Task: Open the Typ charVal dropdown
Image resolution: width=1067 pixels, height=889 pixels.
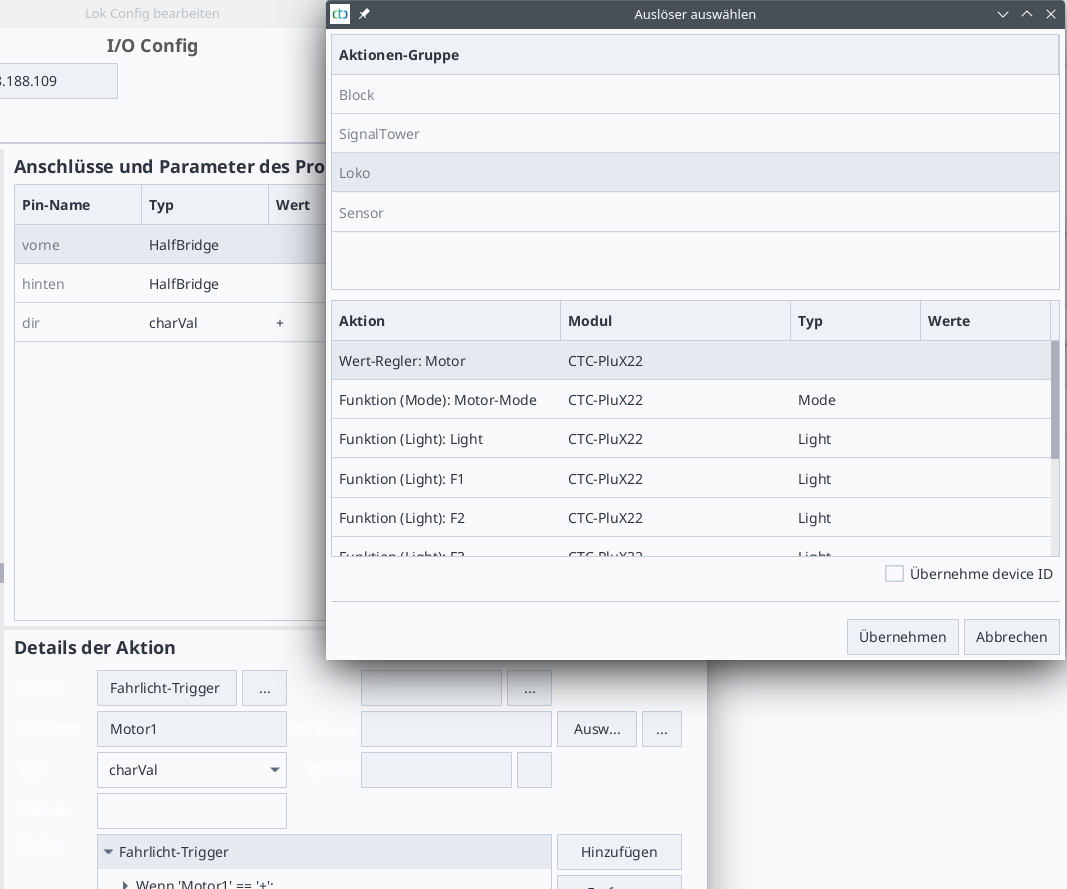Action: point(274,770)
